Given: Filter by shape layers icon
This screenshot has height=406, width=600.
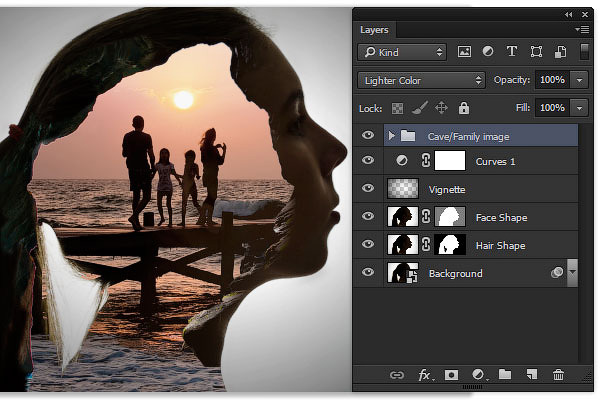Looking at the screenshot, I should (x=536, y=52).
